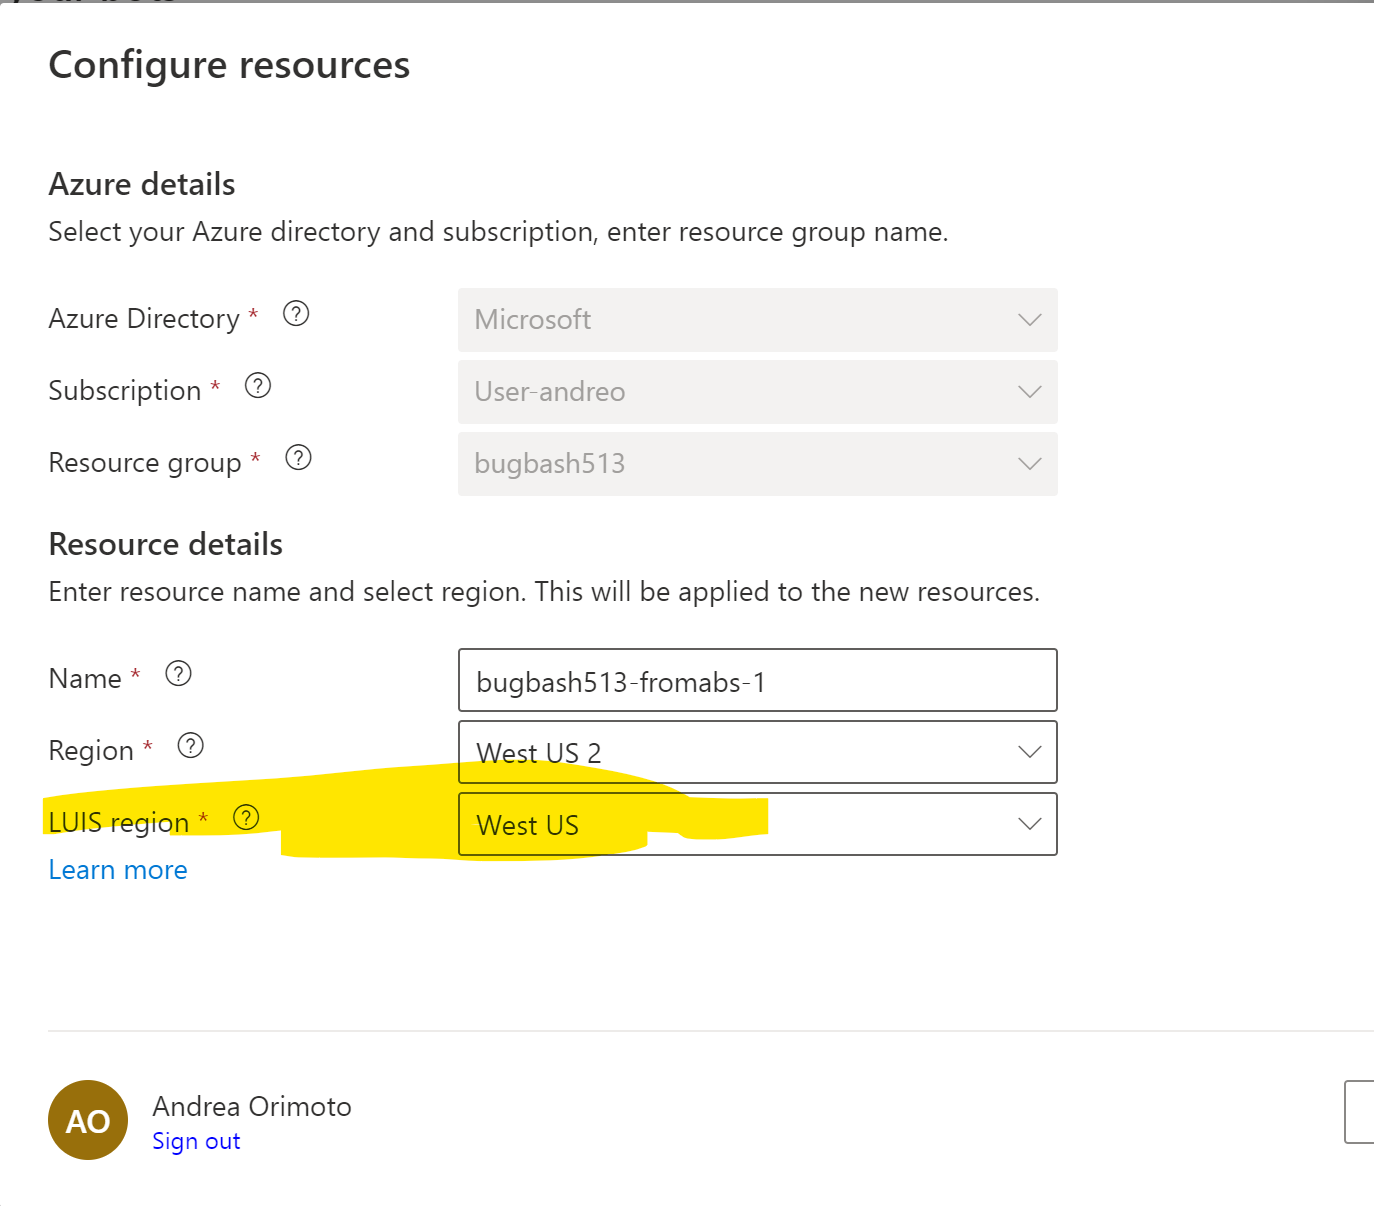Click the Name field help icon
Viewport: 1374px width, 1206px height.
pyautogui.click(x=179, y=673)
